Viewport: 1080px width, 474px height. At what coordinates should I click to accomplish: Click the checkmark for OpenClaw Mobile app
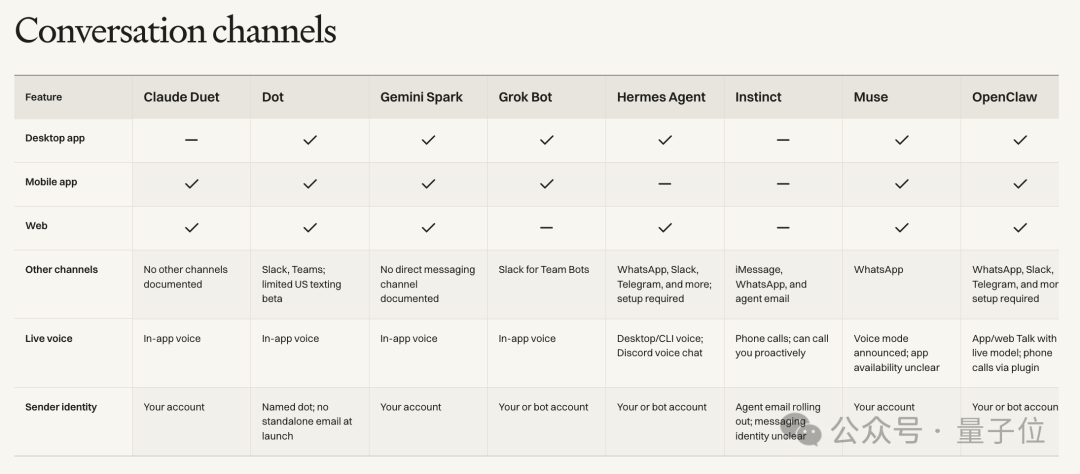click(1020, 184)
